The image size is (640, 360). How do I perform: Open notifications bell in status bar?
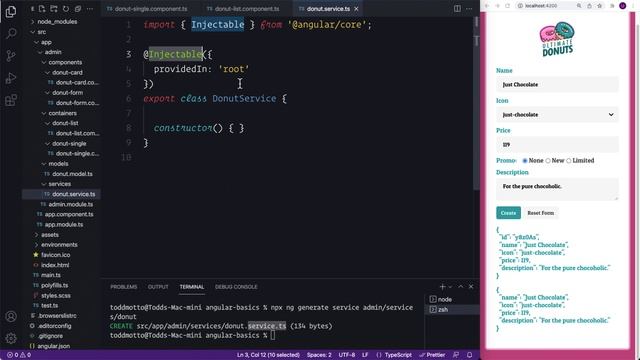click(469, 355)
